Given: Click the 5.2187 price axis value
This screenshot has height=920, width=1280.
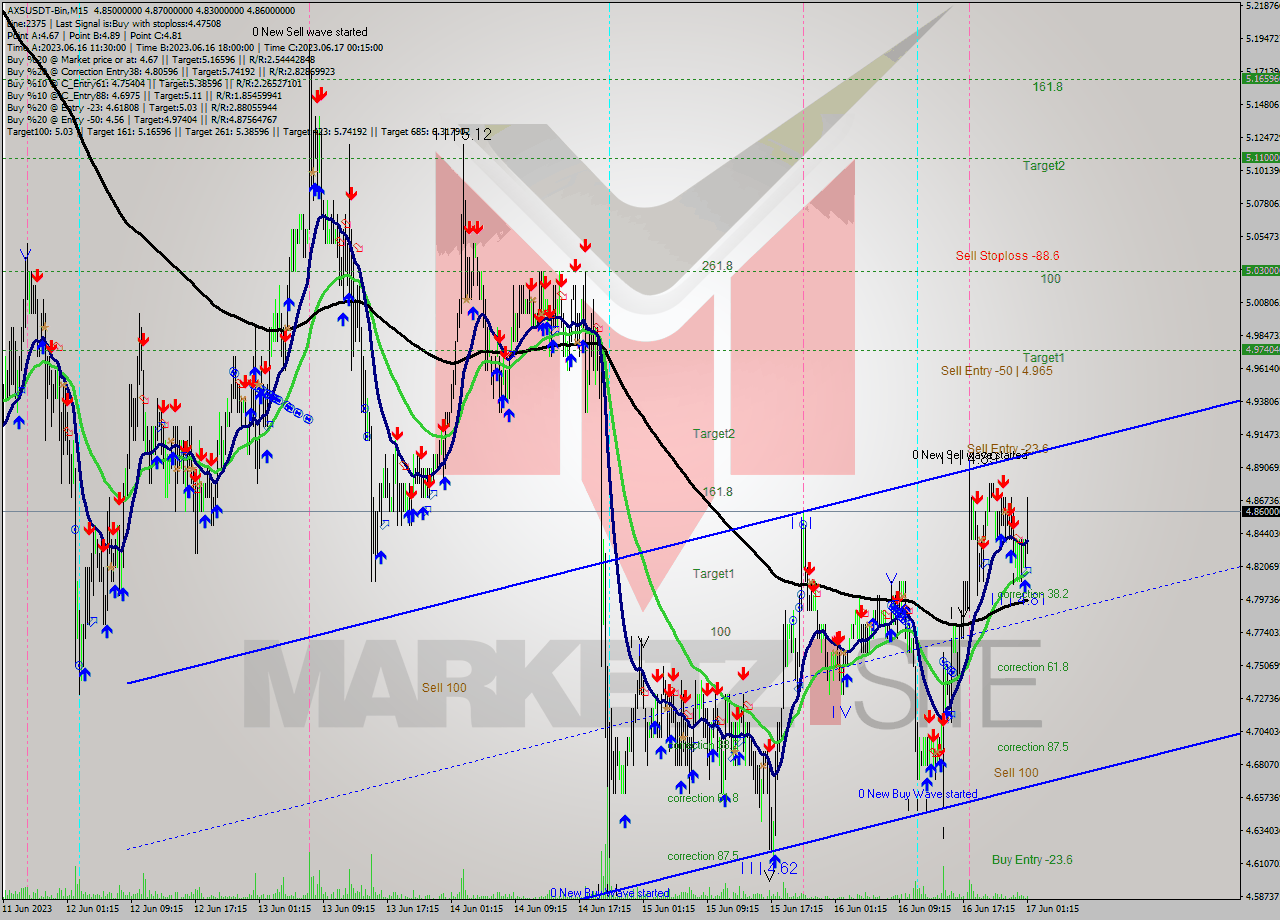Looking at the screenshot, I should click(x=1261, y=6).
